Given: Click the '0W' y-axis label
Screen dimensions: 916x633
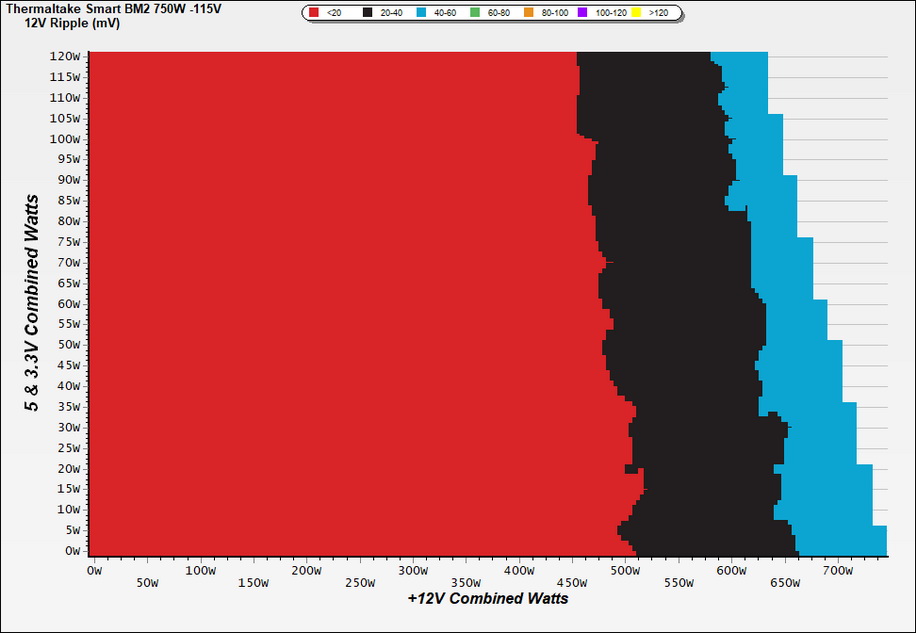Looking at the screenshot, I should (x=72, y=551).
